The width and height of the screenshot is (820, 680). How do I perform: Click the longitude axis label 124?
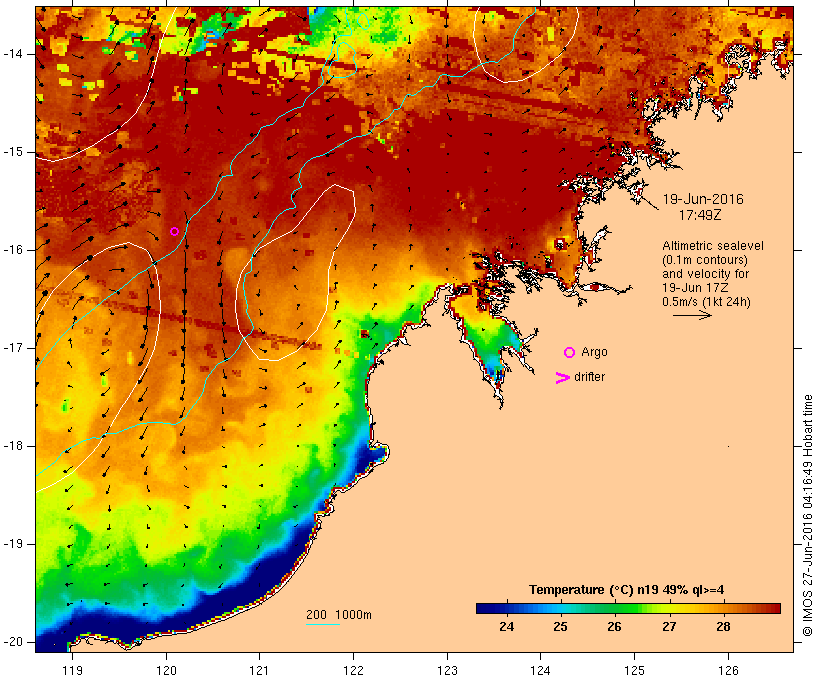tap(540, 671)
